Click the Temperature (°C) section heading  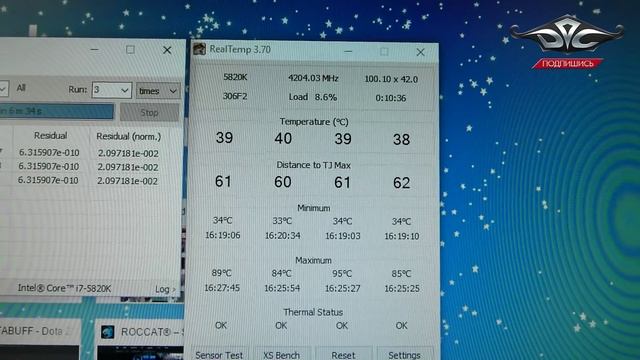coord(313,122)
